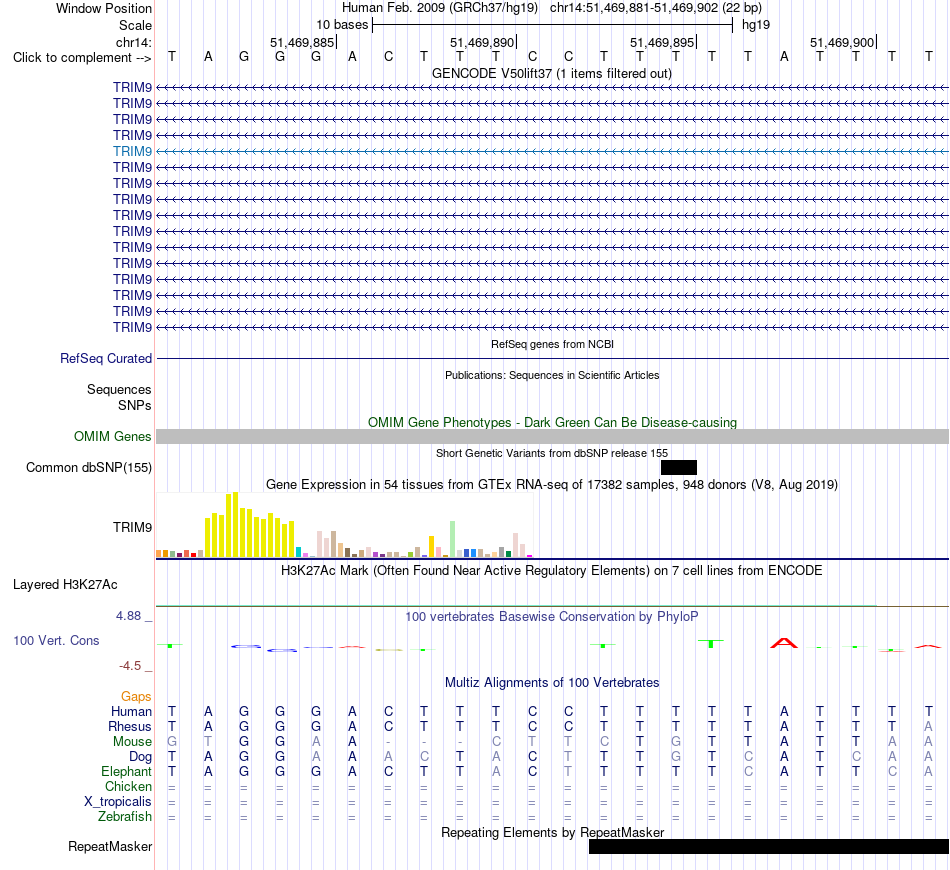Click the 'RefSeq Curated' track label
The image size is (950, 870).
106,359
